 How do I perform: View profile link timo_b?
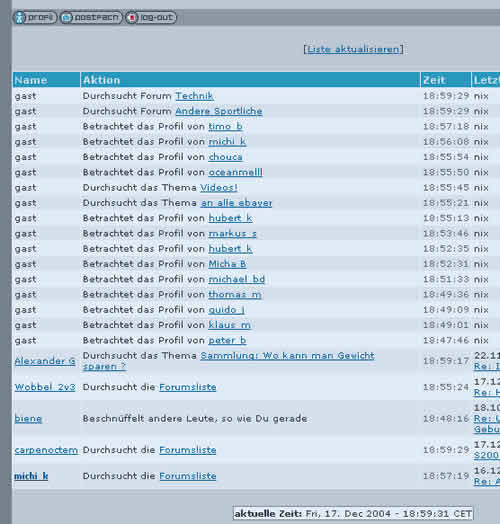[x=226, y=127]
